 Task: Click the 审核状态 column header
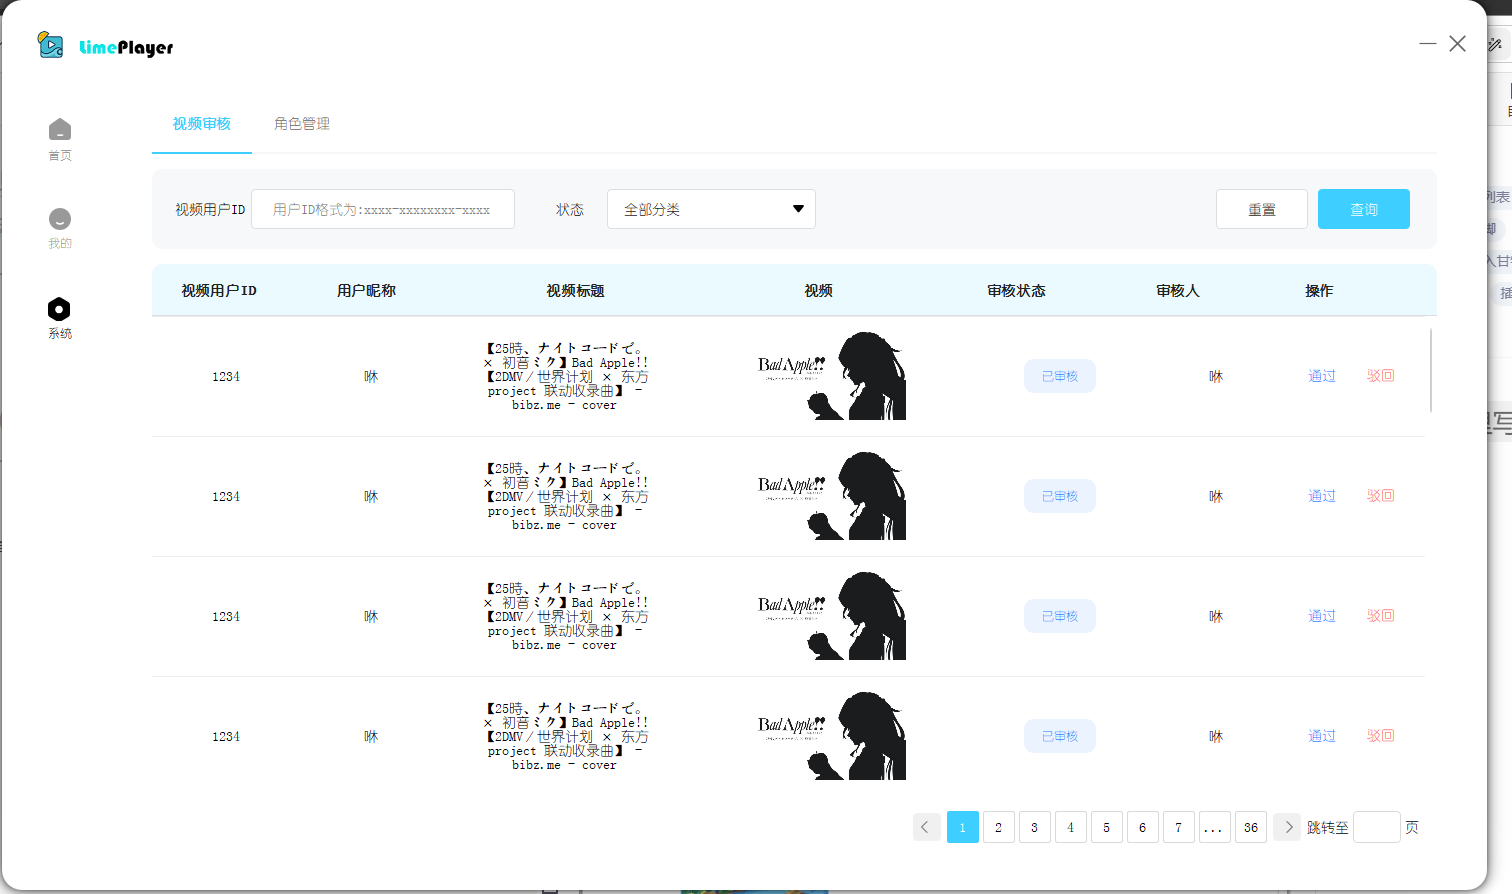click(1017, 291)
